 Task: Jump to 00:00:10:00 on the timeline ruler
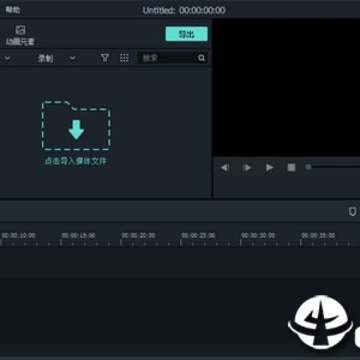click(18, 236)
